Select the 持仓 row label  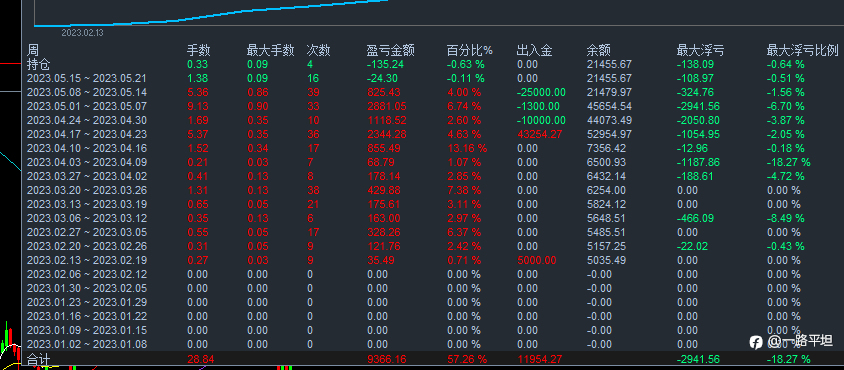point(38,65)
